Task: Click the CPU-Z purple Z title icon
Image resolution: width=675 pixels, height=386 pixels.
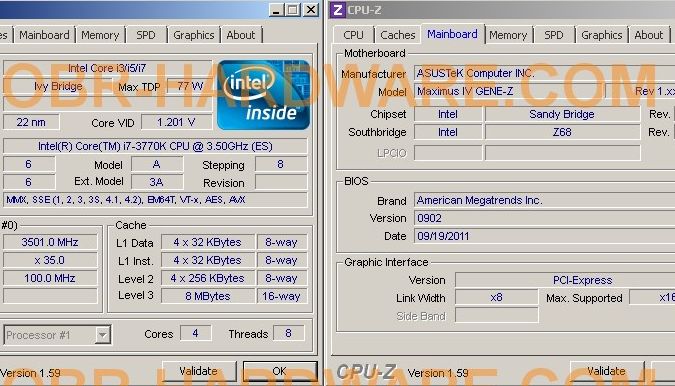Action: (338, 9)
